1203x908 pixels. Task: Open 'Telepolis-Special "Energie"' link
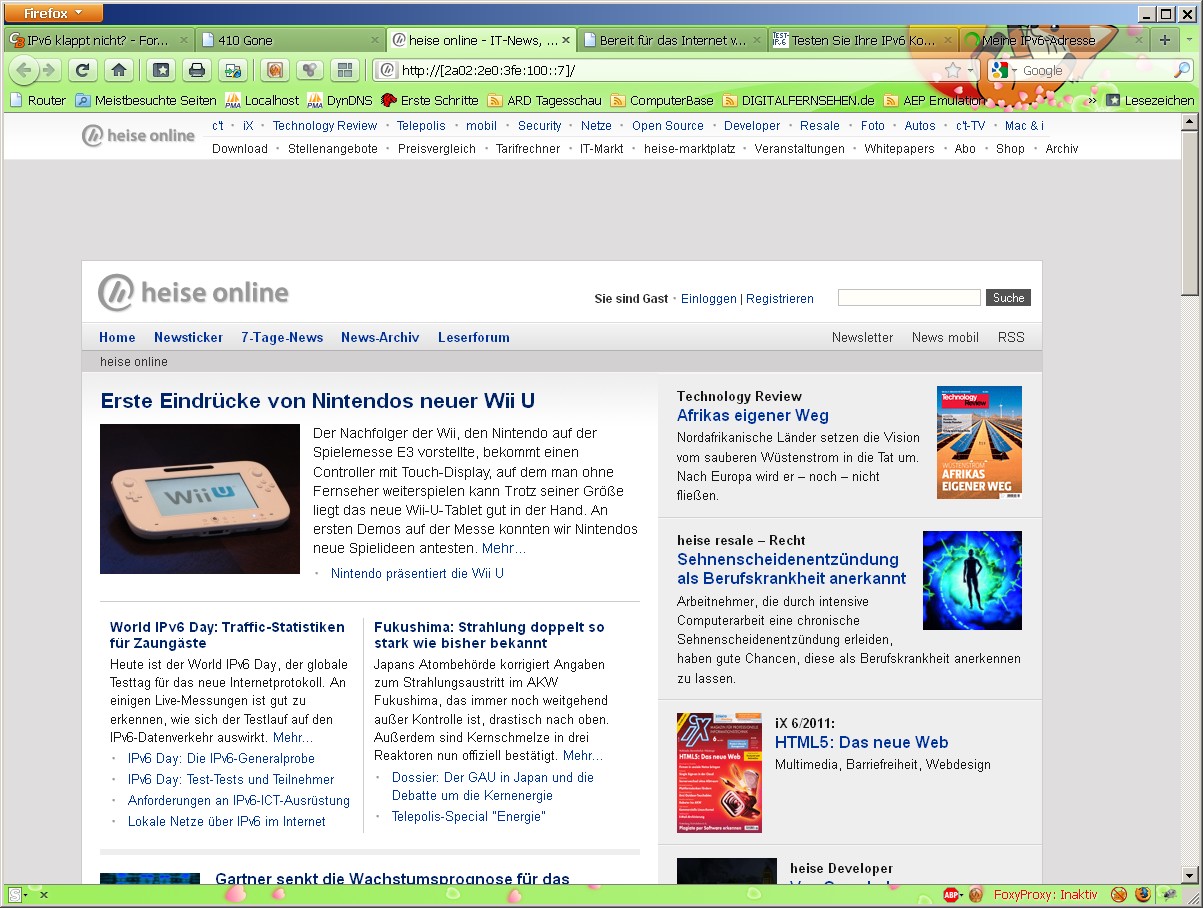pyautogui.click(x=469, y=816)
